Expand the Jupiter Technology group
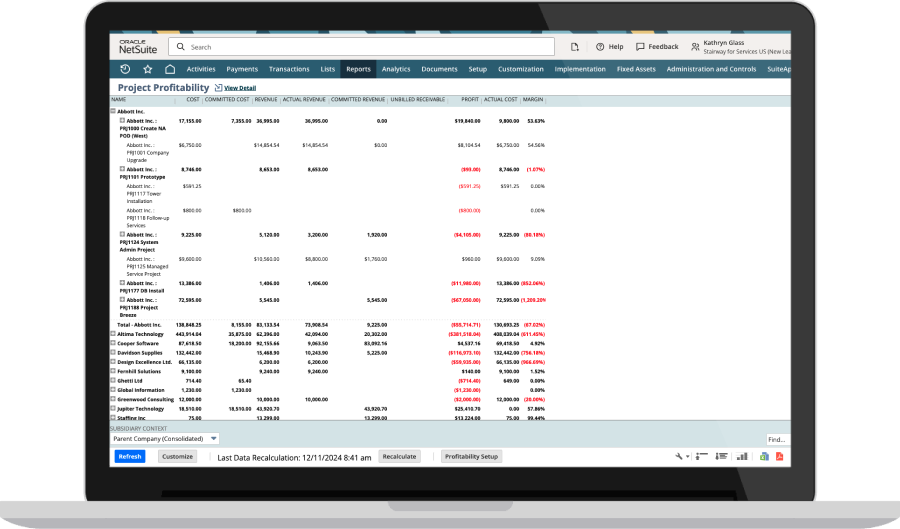The height and width of the screenshot is (529, 900). pyautogui.click(x=113, y=408)
